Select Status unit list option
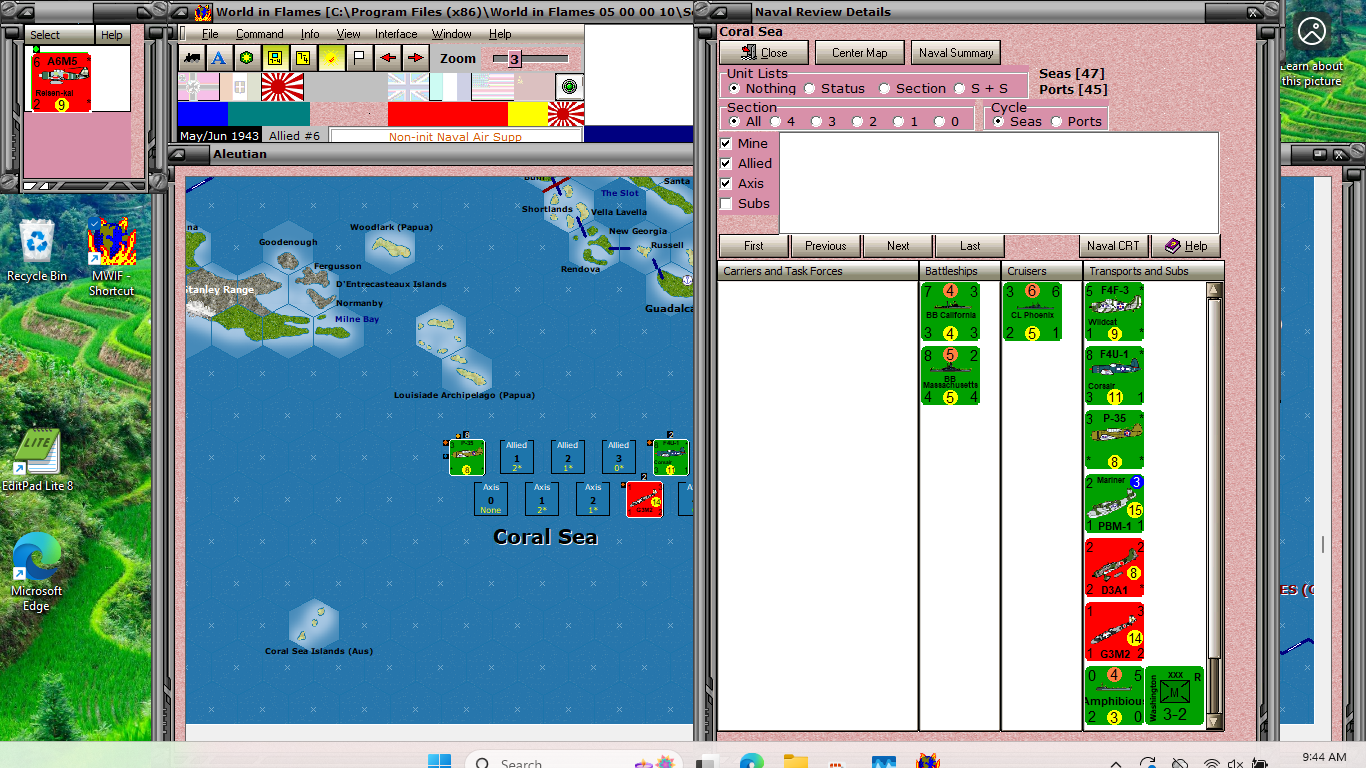This screenshot has height=768, width=1366. click(810, 88)
